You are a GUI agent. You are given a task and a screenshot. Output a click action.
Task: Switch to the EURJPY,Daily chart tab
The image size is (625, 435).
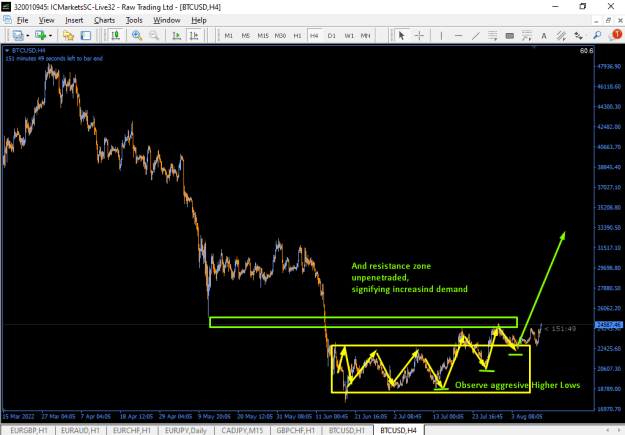click(x=186, y=430)
